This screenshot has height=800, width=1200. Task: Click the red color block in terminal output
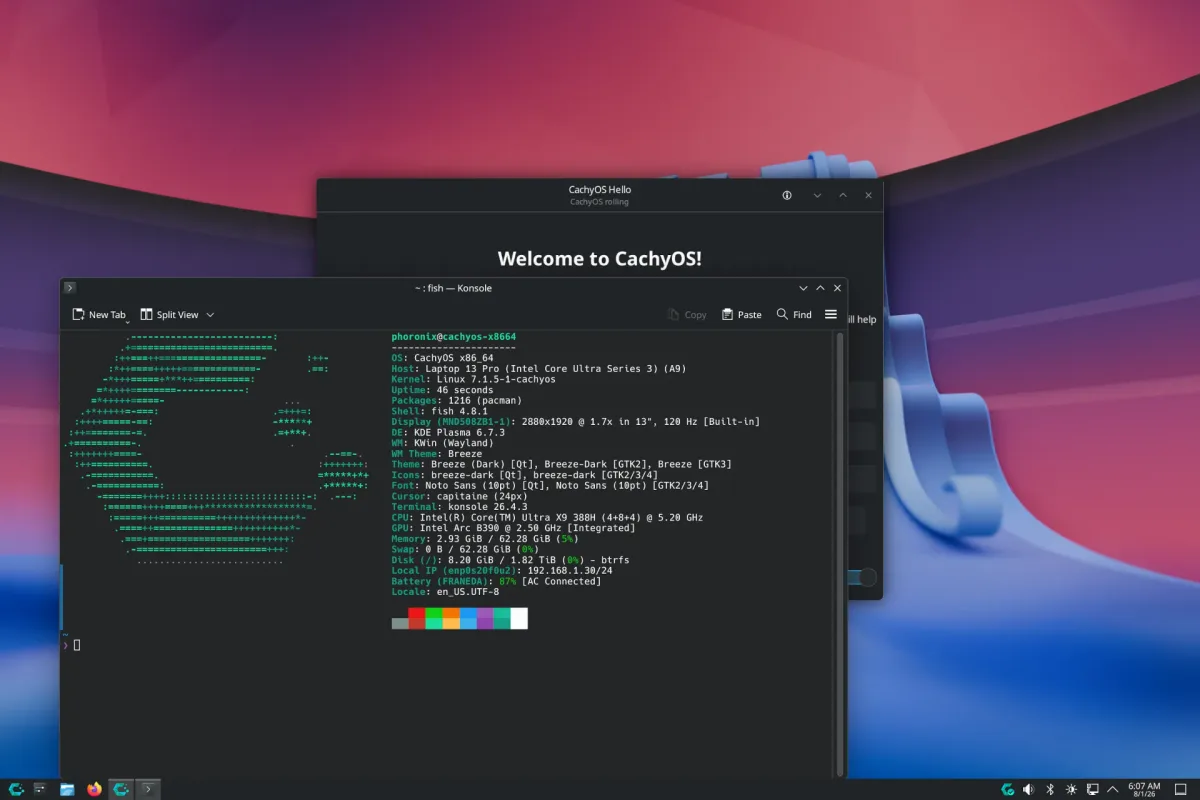point(417,618)
